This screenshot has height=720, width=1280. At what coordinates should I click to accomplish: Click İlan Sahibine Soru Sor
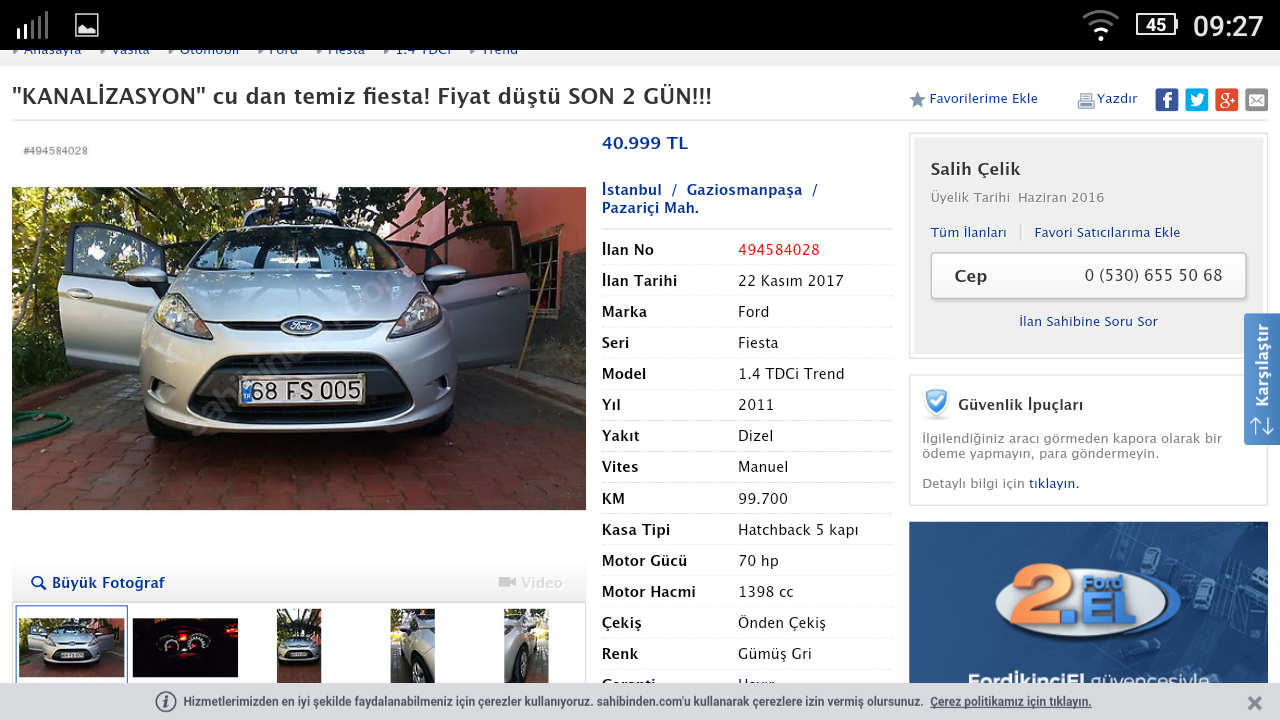1088,322
